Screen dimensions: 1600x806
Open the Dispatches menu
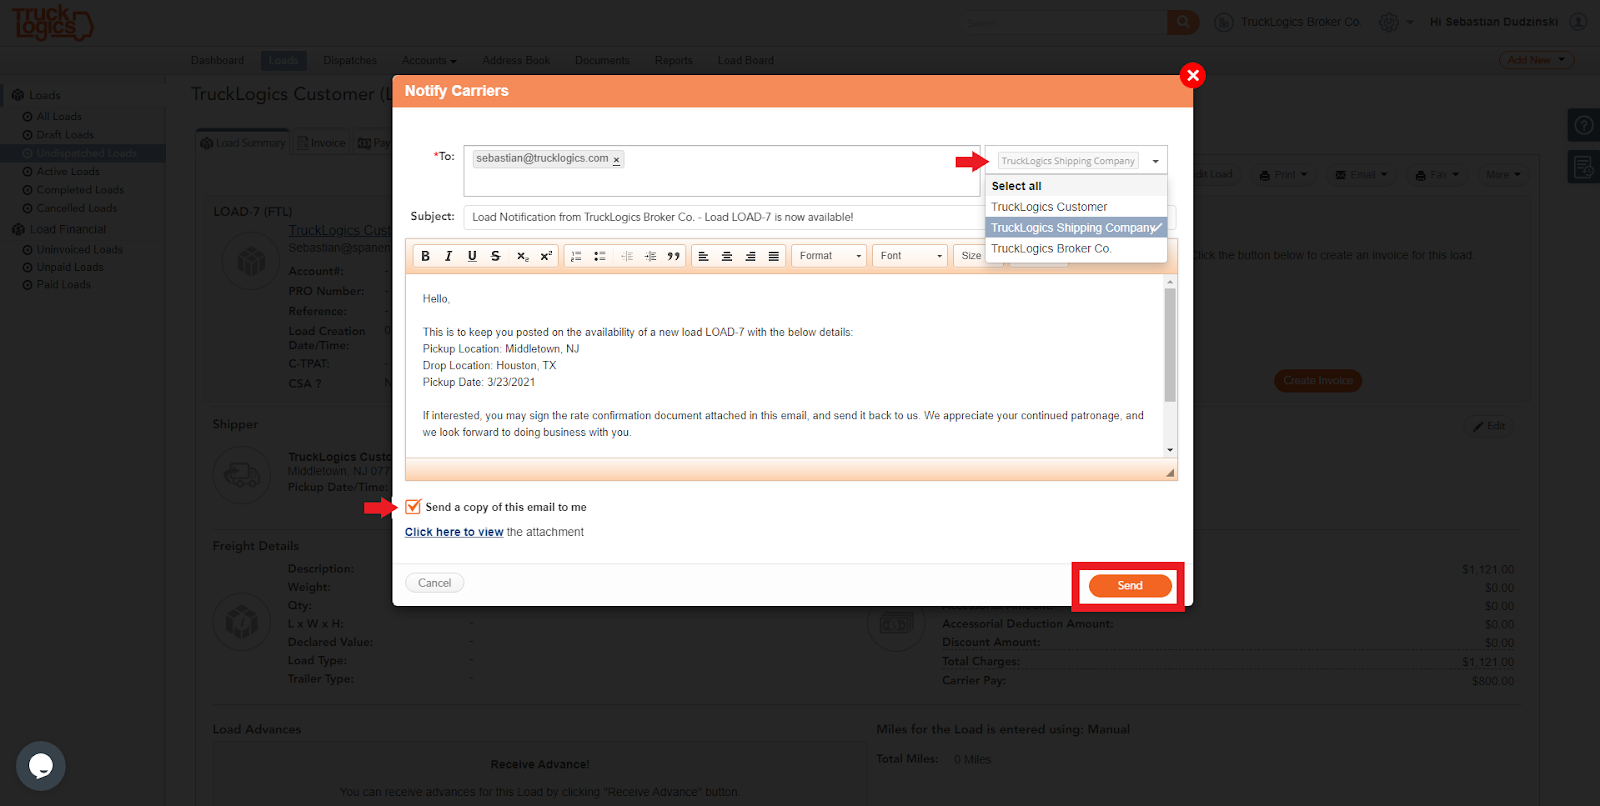pyautogui.click(x=350, y=61)
